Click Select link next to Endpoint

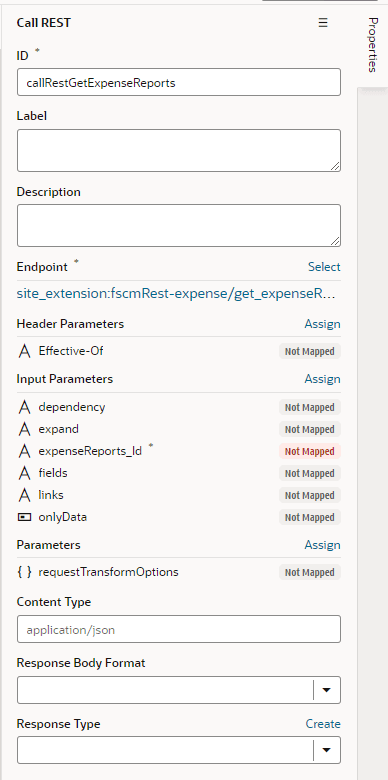[x=324, y=267]
